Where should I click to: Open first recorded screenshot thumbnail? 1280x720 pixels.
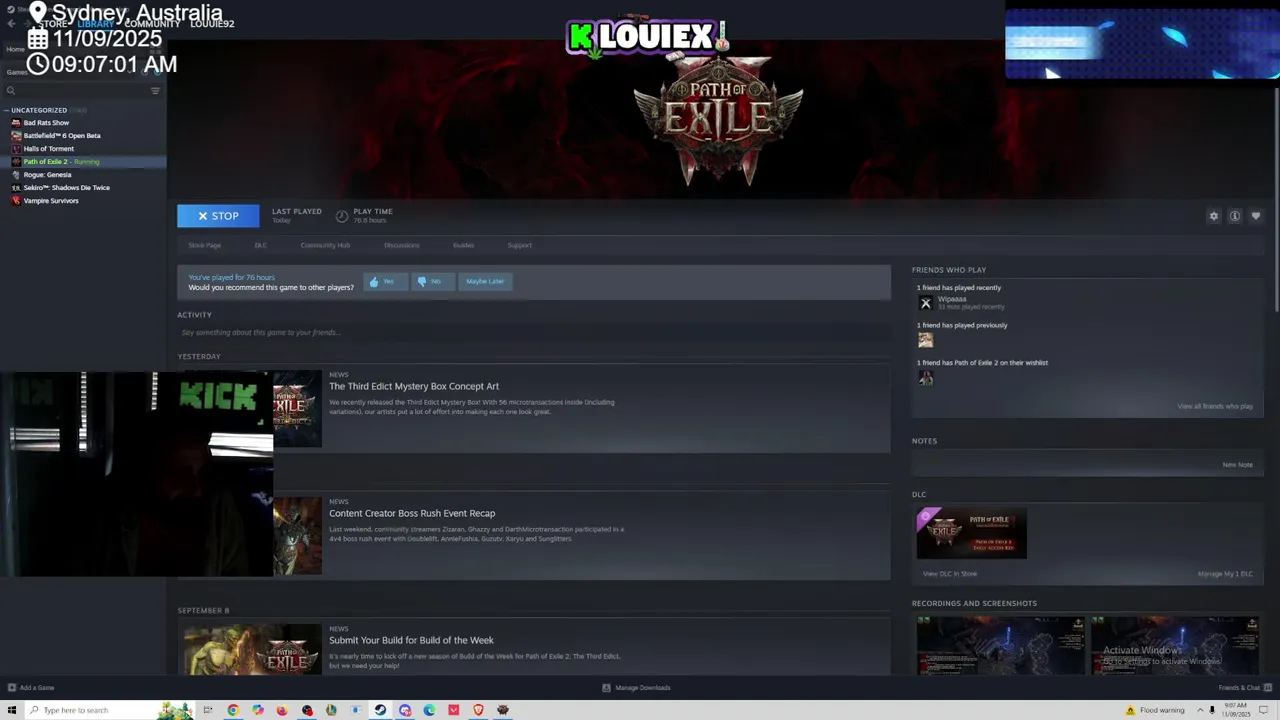1000,646
